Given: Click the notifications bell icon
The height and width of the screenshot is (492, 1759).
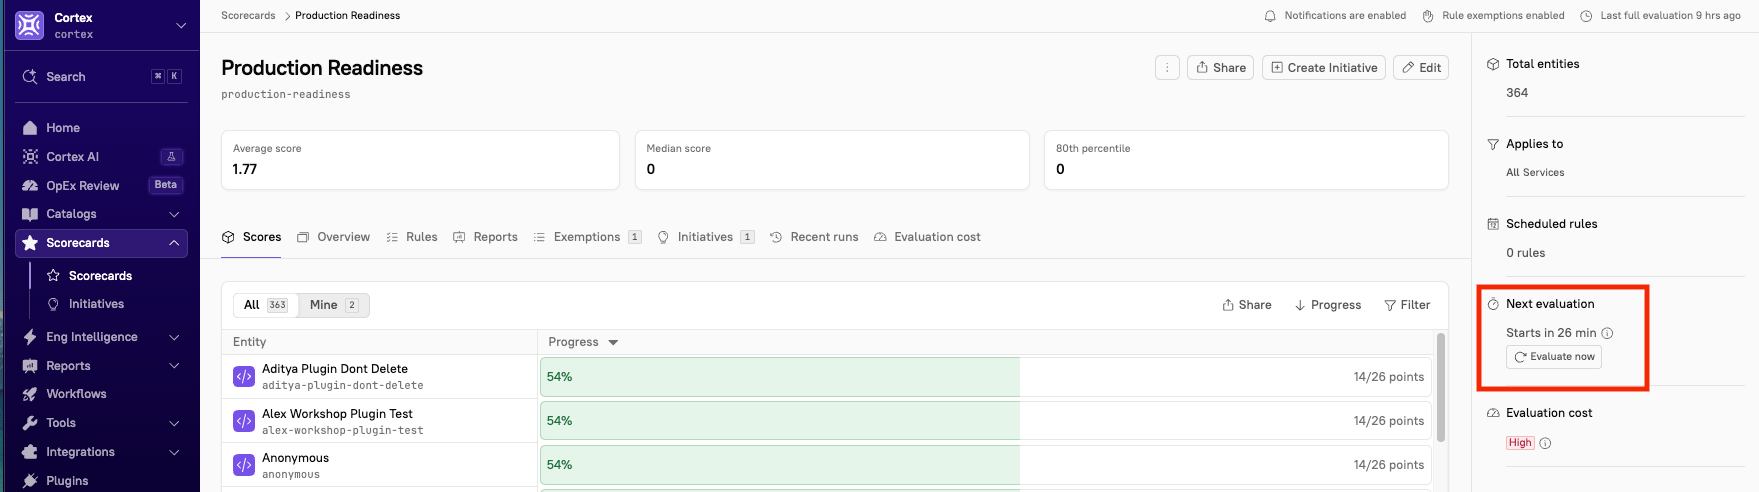Looking at the screenshot, I should tap(1270, 16).
